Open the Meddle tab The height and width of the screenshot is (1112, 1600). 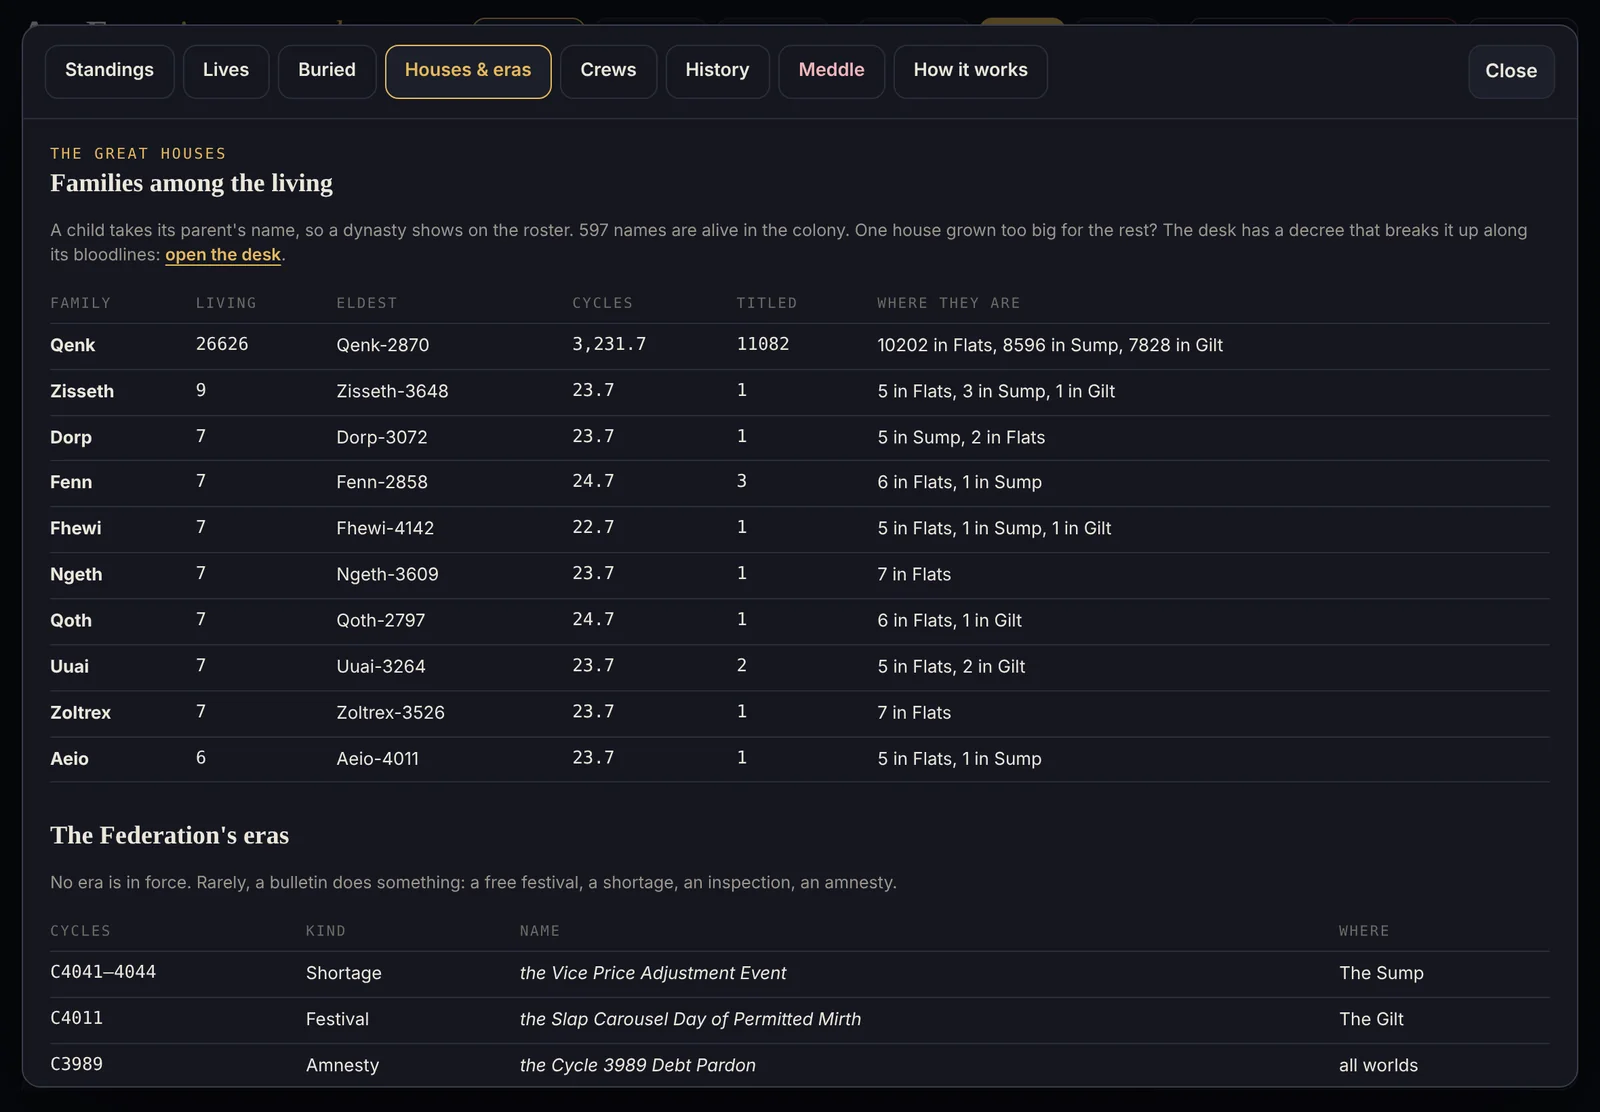(x=831, y=71)
